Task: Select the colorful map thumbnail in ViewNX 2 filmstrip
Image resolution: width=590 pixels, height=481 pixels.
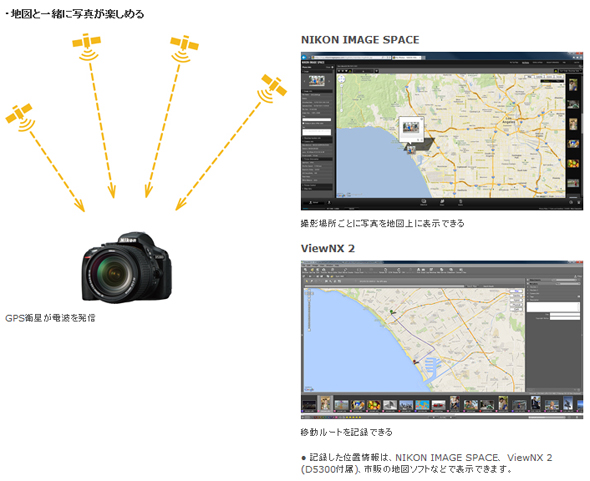Action: pyautogui.click(x=422, y=405)
